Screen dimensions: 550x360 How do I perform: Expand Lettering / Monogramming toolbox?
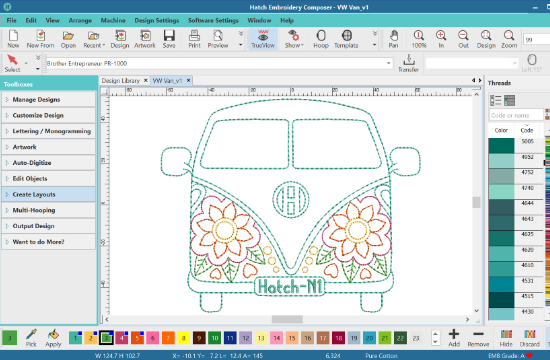tap(49, 131)
